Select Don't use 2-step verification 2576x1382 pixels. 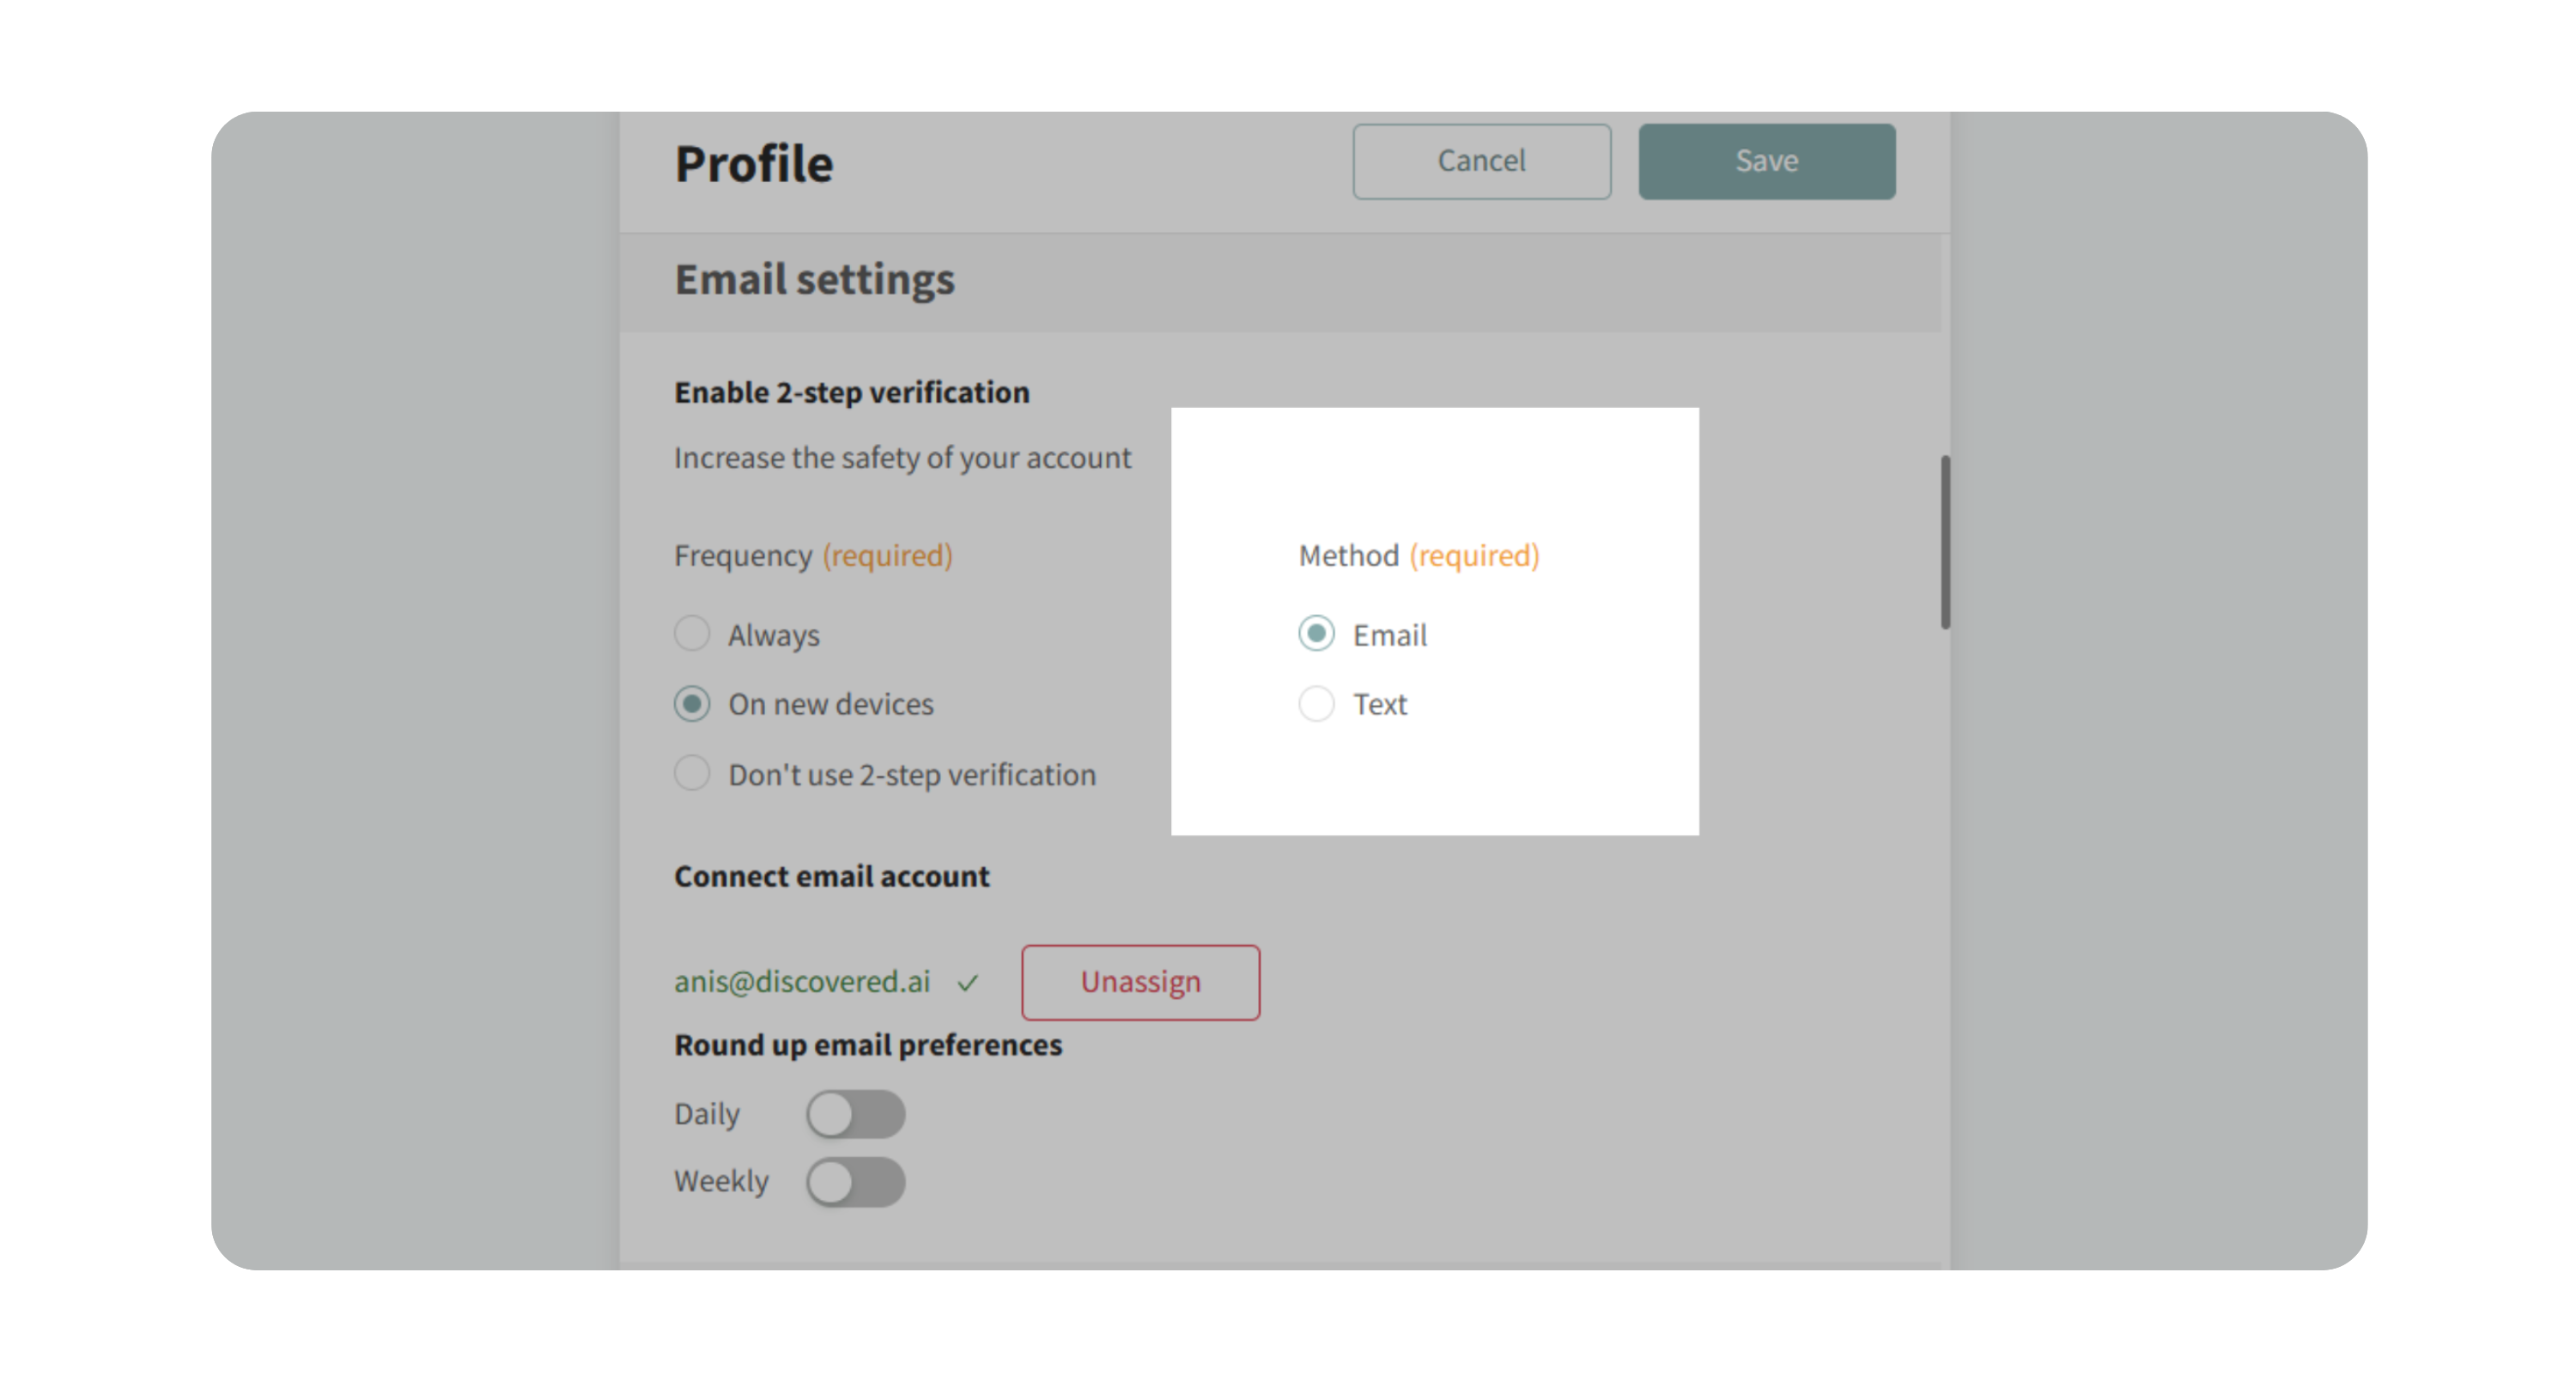click(692, 773)
